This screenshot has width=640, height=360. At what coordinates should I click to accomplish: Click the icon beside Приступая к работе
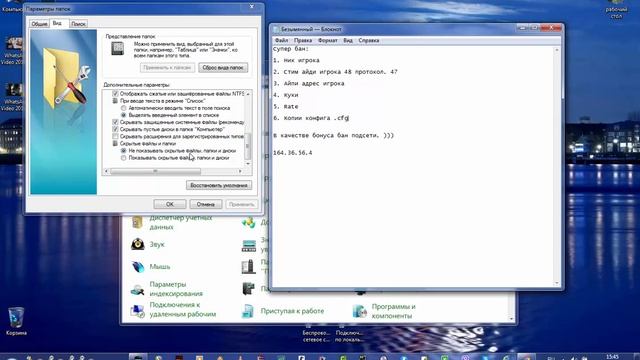[248, 311]
